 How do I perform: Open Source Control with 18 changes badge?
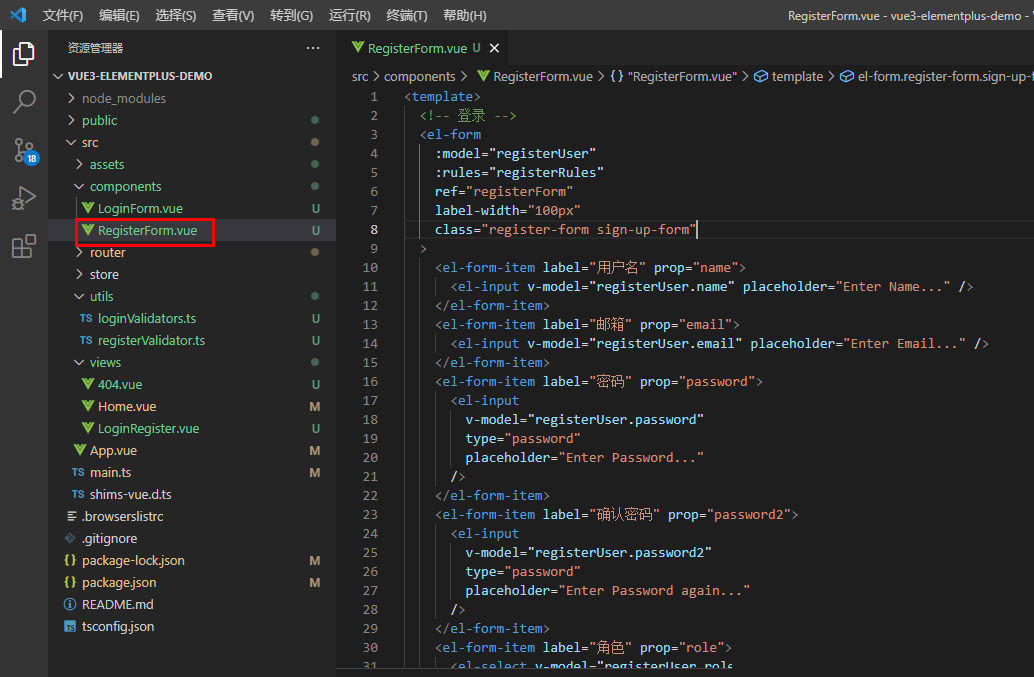[24, 150]
